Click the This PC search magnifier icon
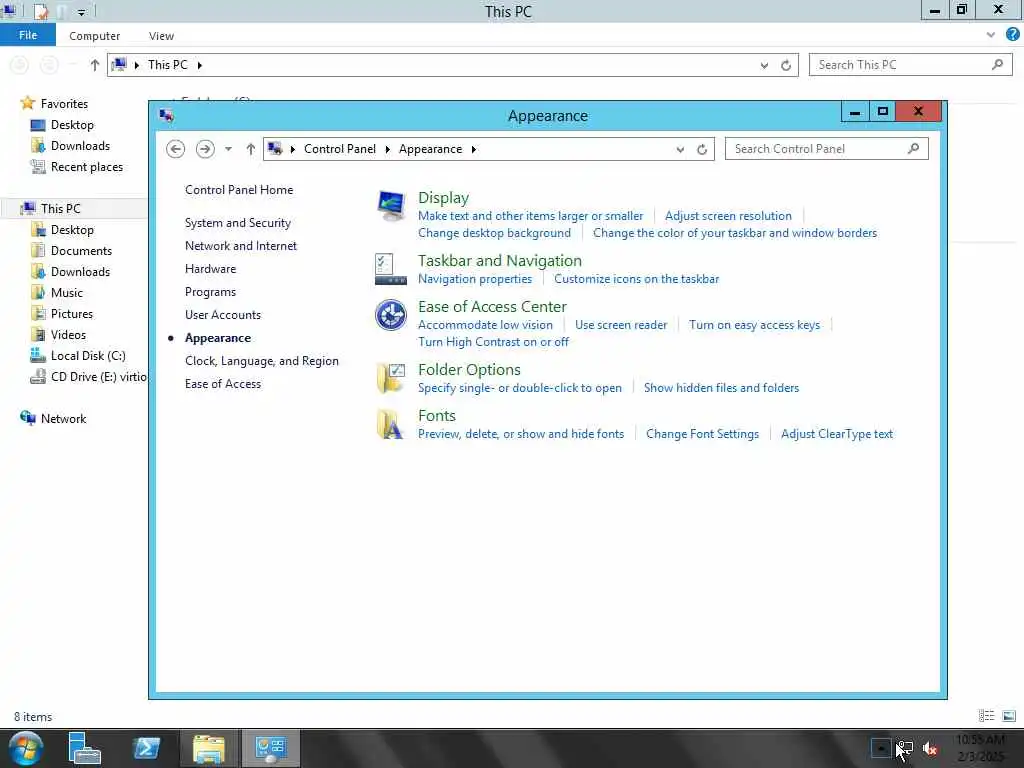This screenshot has height=768, width=1024. [x=997, y=65]
